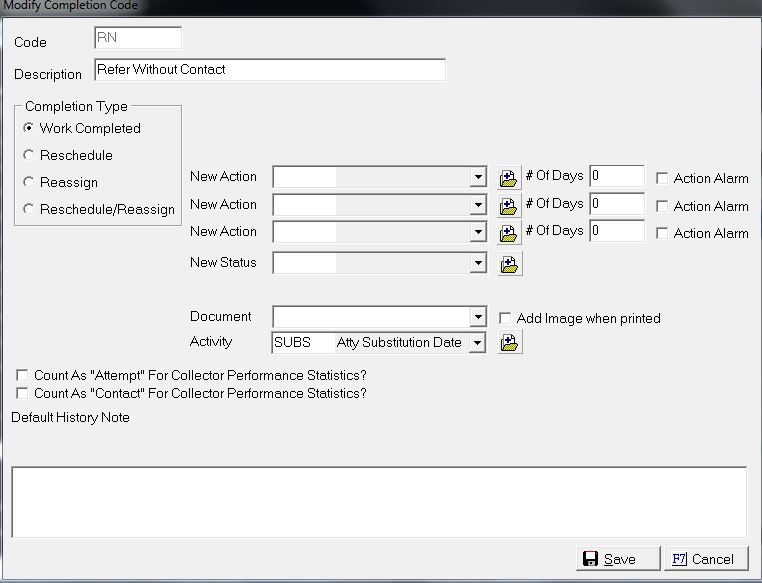This screenshot has width=762, height=583.
Task: Enable Action Alarm for first New Action
Action: coord(662,178)
